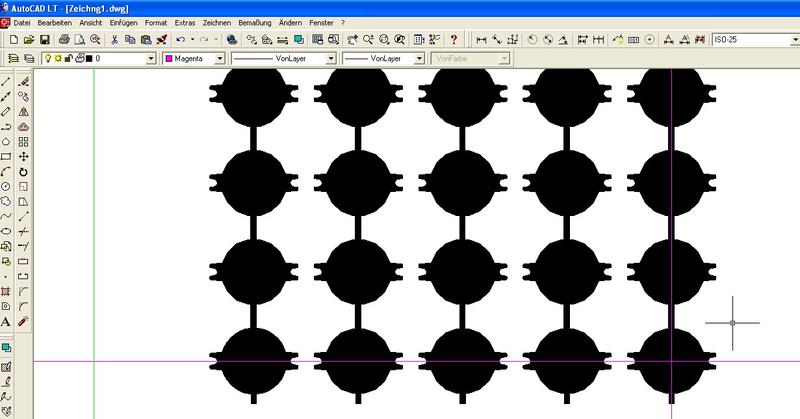Image resolution: width=800 pixels, height=419 pixels.
Task: Open the first VonLayer linetype dropdown
Action: point(331,59)
